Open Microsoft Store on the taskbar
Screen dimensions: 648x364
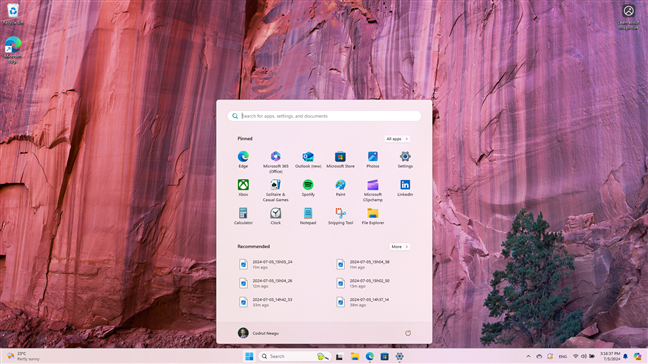[384, 356]
